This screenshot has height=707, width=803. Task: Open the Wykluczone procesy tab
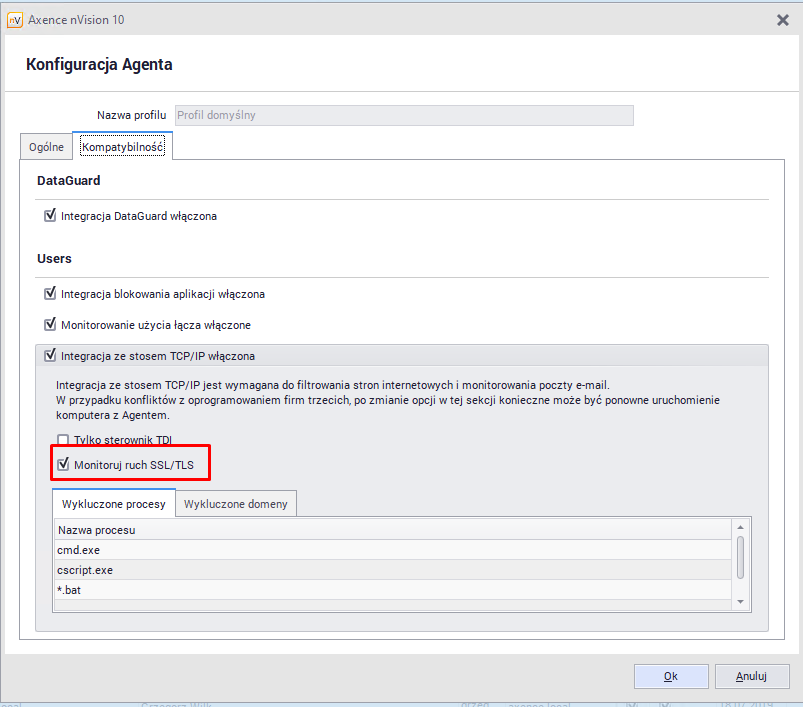coord(113,504)
